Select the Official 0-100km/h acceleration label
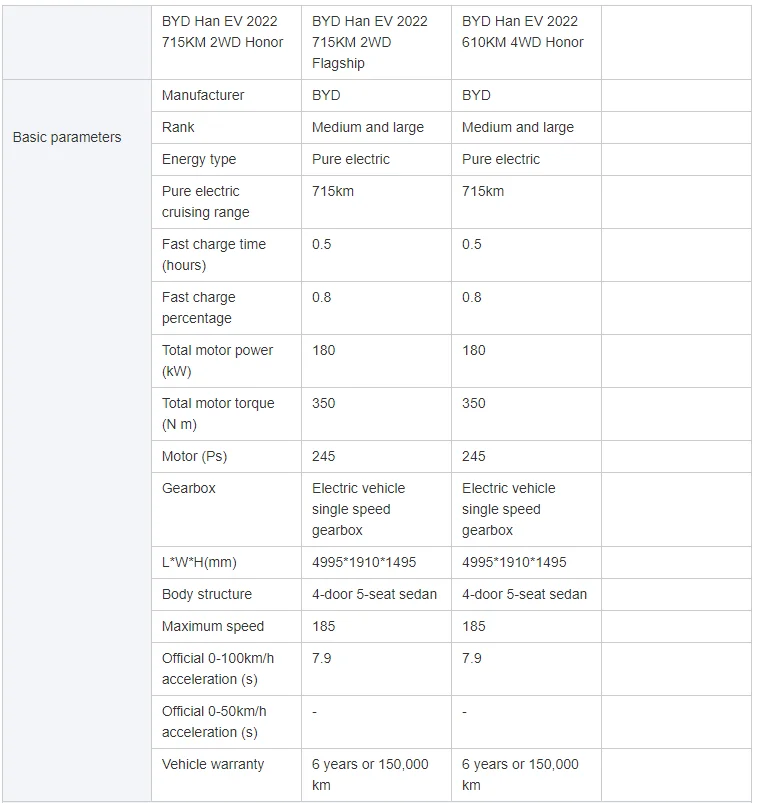758x803 pixels. point(218,668)
